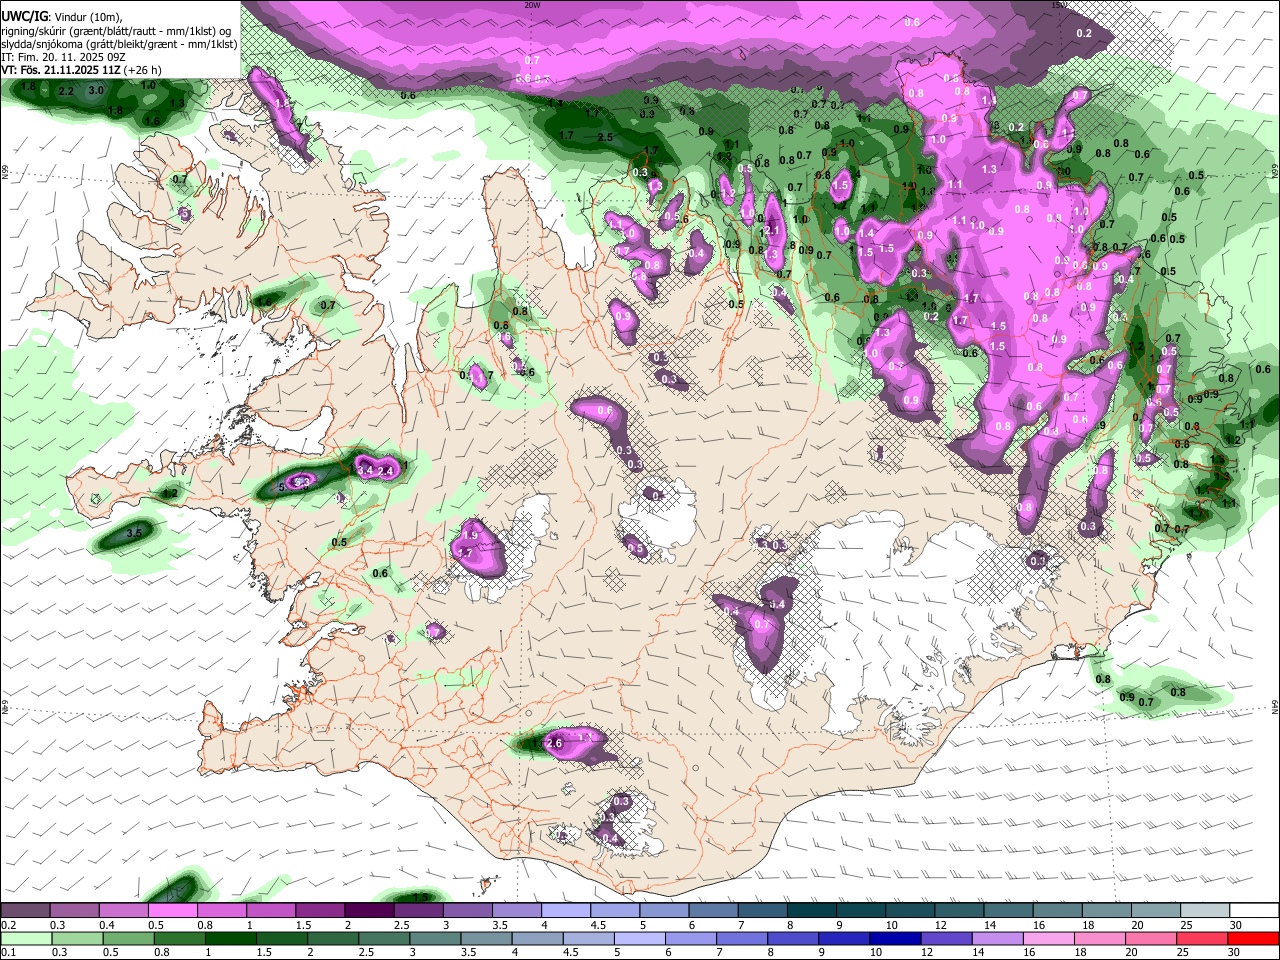Click the '0.1' label starting the rain legend
Screen dimensions: 1280x960
(x=9, y=953)
